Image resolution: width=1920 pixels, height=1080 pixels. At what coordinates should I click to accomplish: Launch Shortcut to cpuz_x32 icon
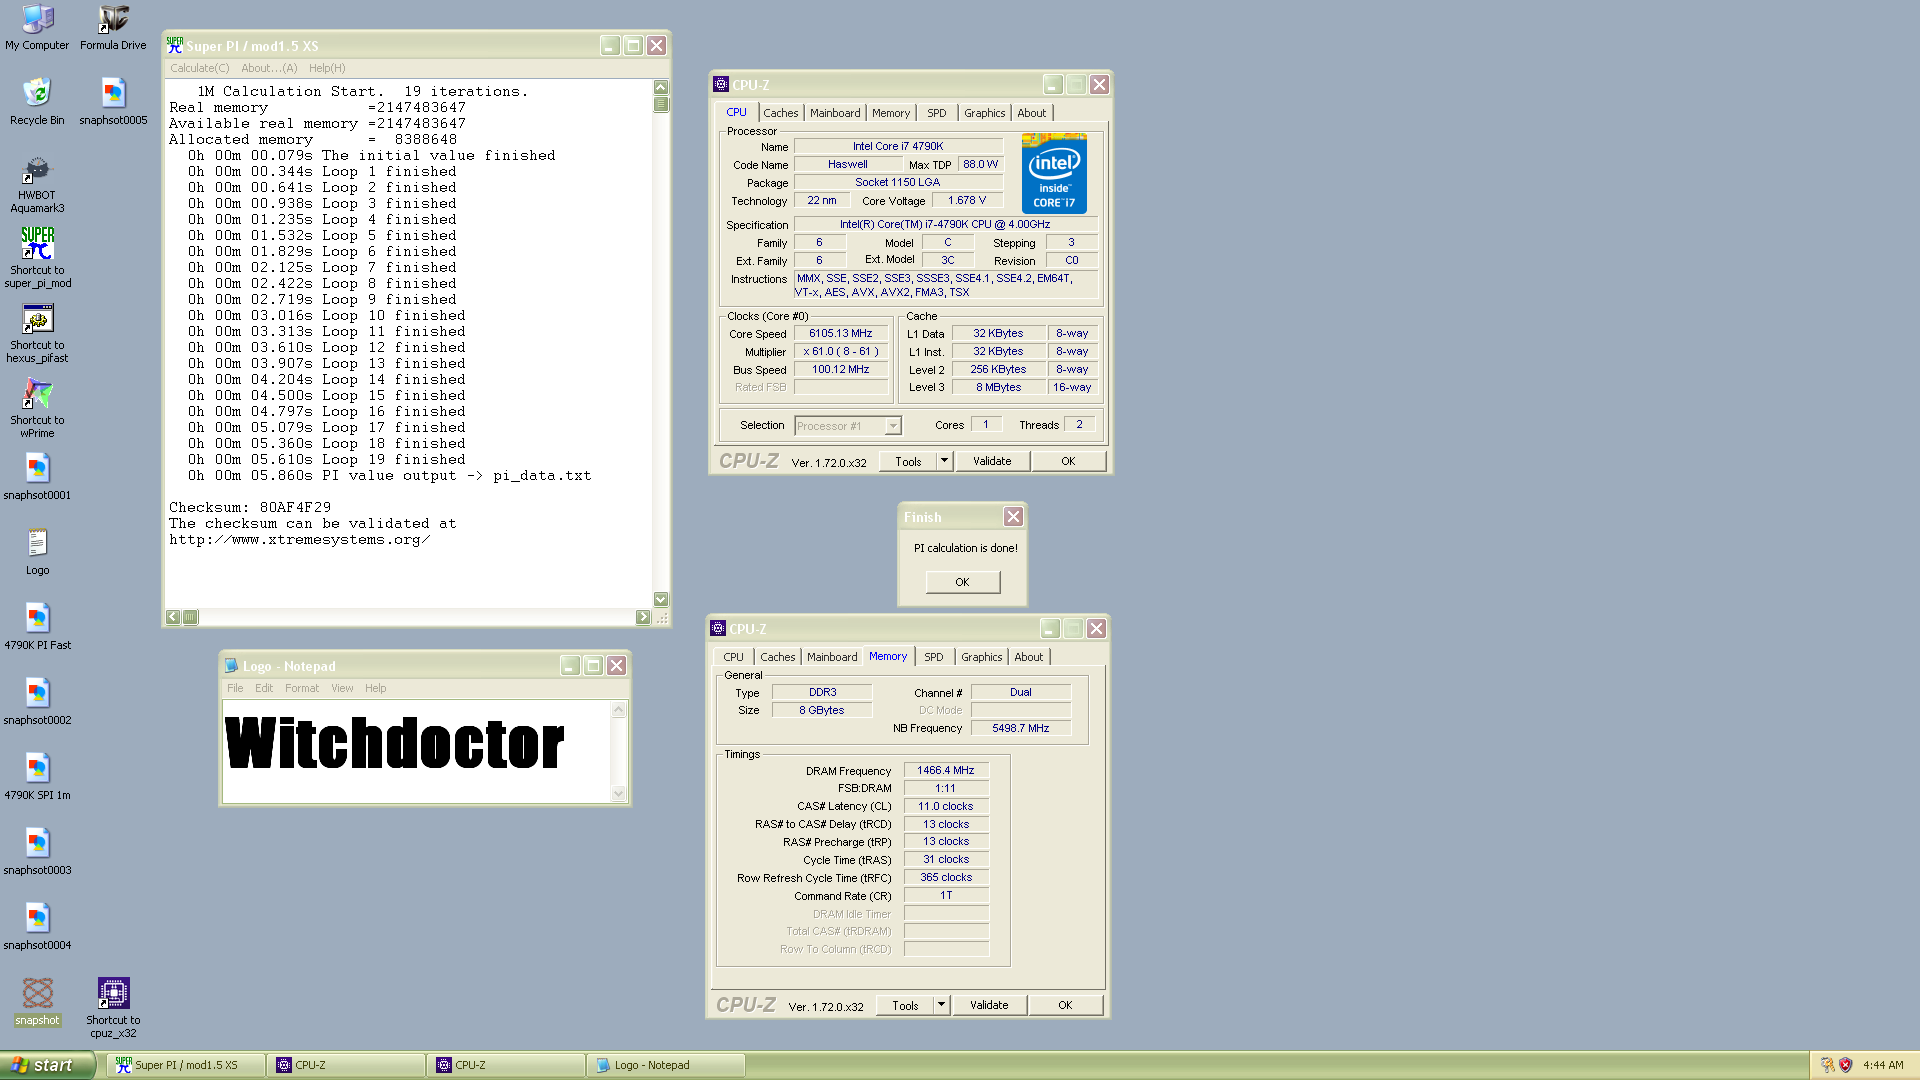coord(113,1007)
